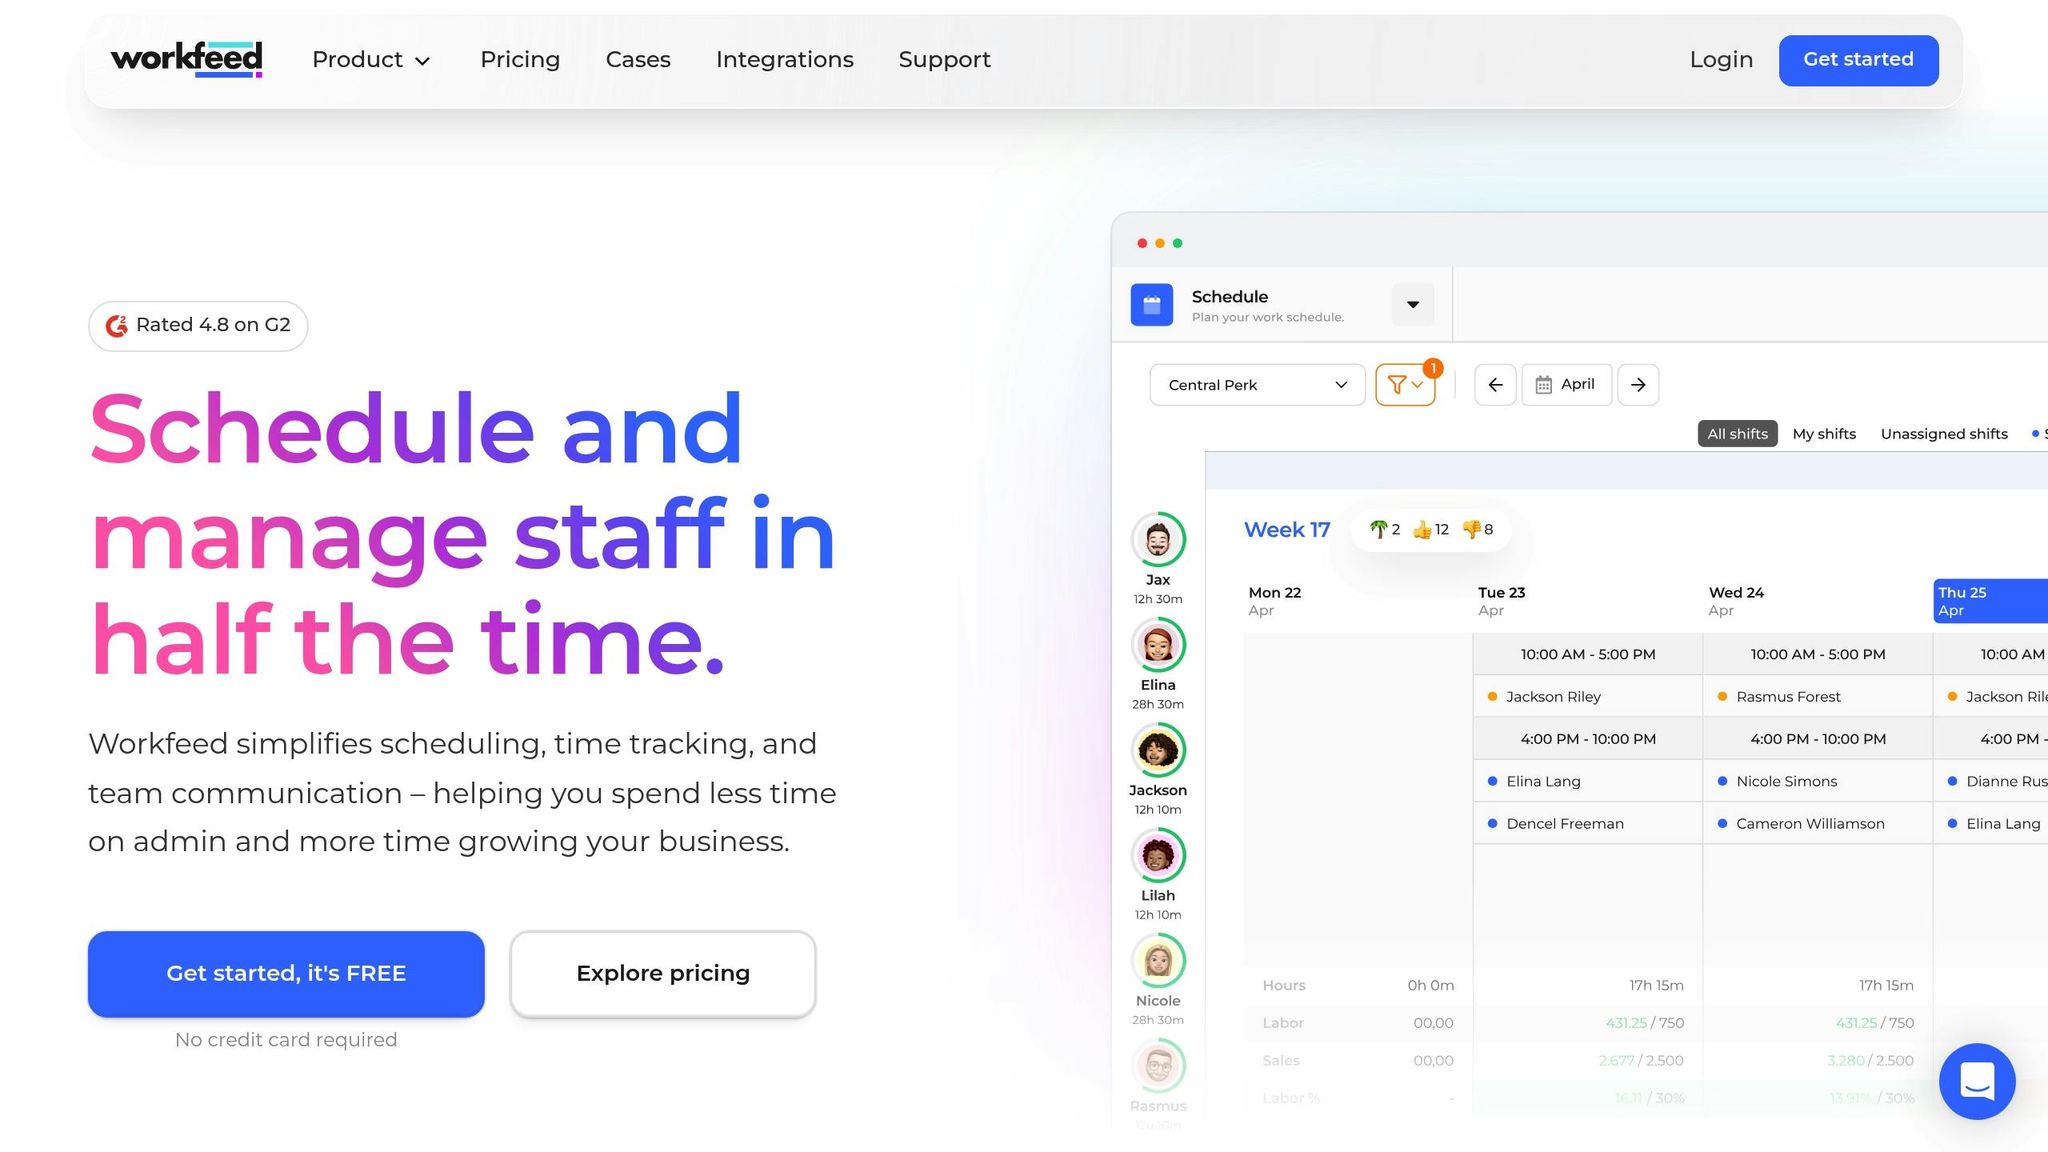2048x1152 pixels.
Task: Select Nicole's avatar
Action: tap(1158, 960)
